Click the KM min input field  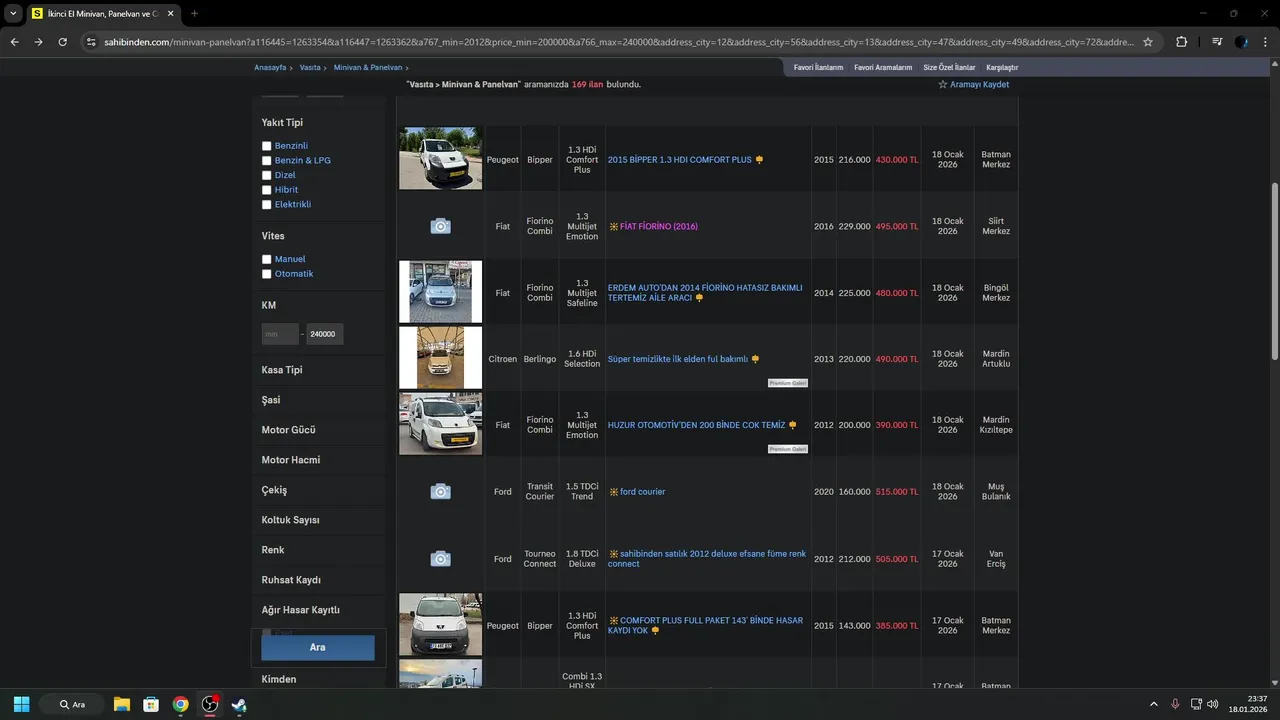click(280, 334)
